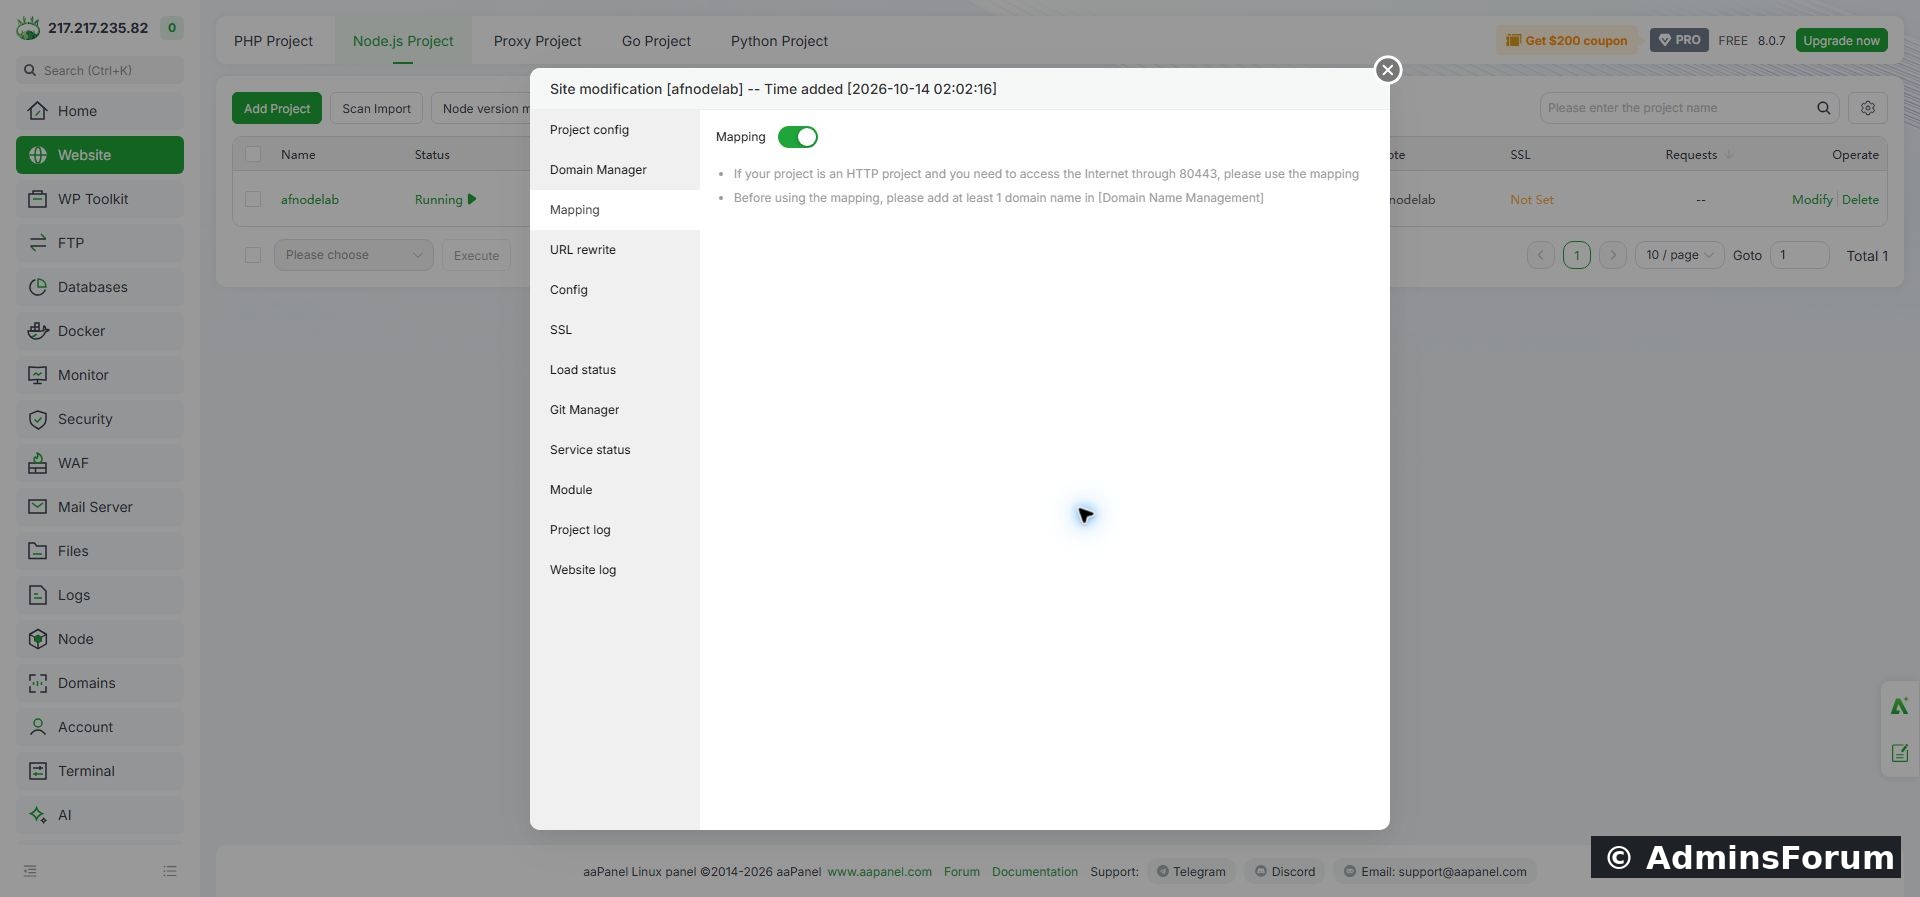Switch to the Python Project tab
The image size is (1920, 897).
click(779, 41)
